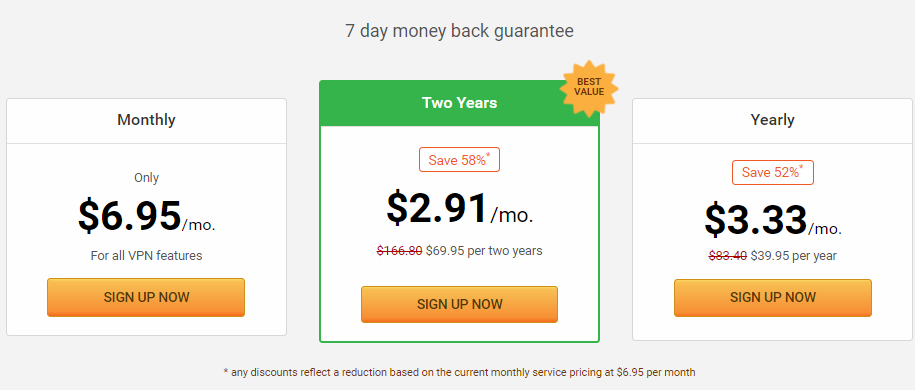Click the crossed-out $166.80 price

point(399,251)
